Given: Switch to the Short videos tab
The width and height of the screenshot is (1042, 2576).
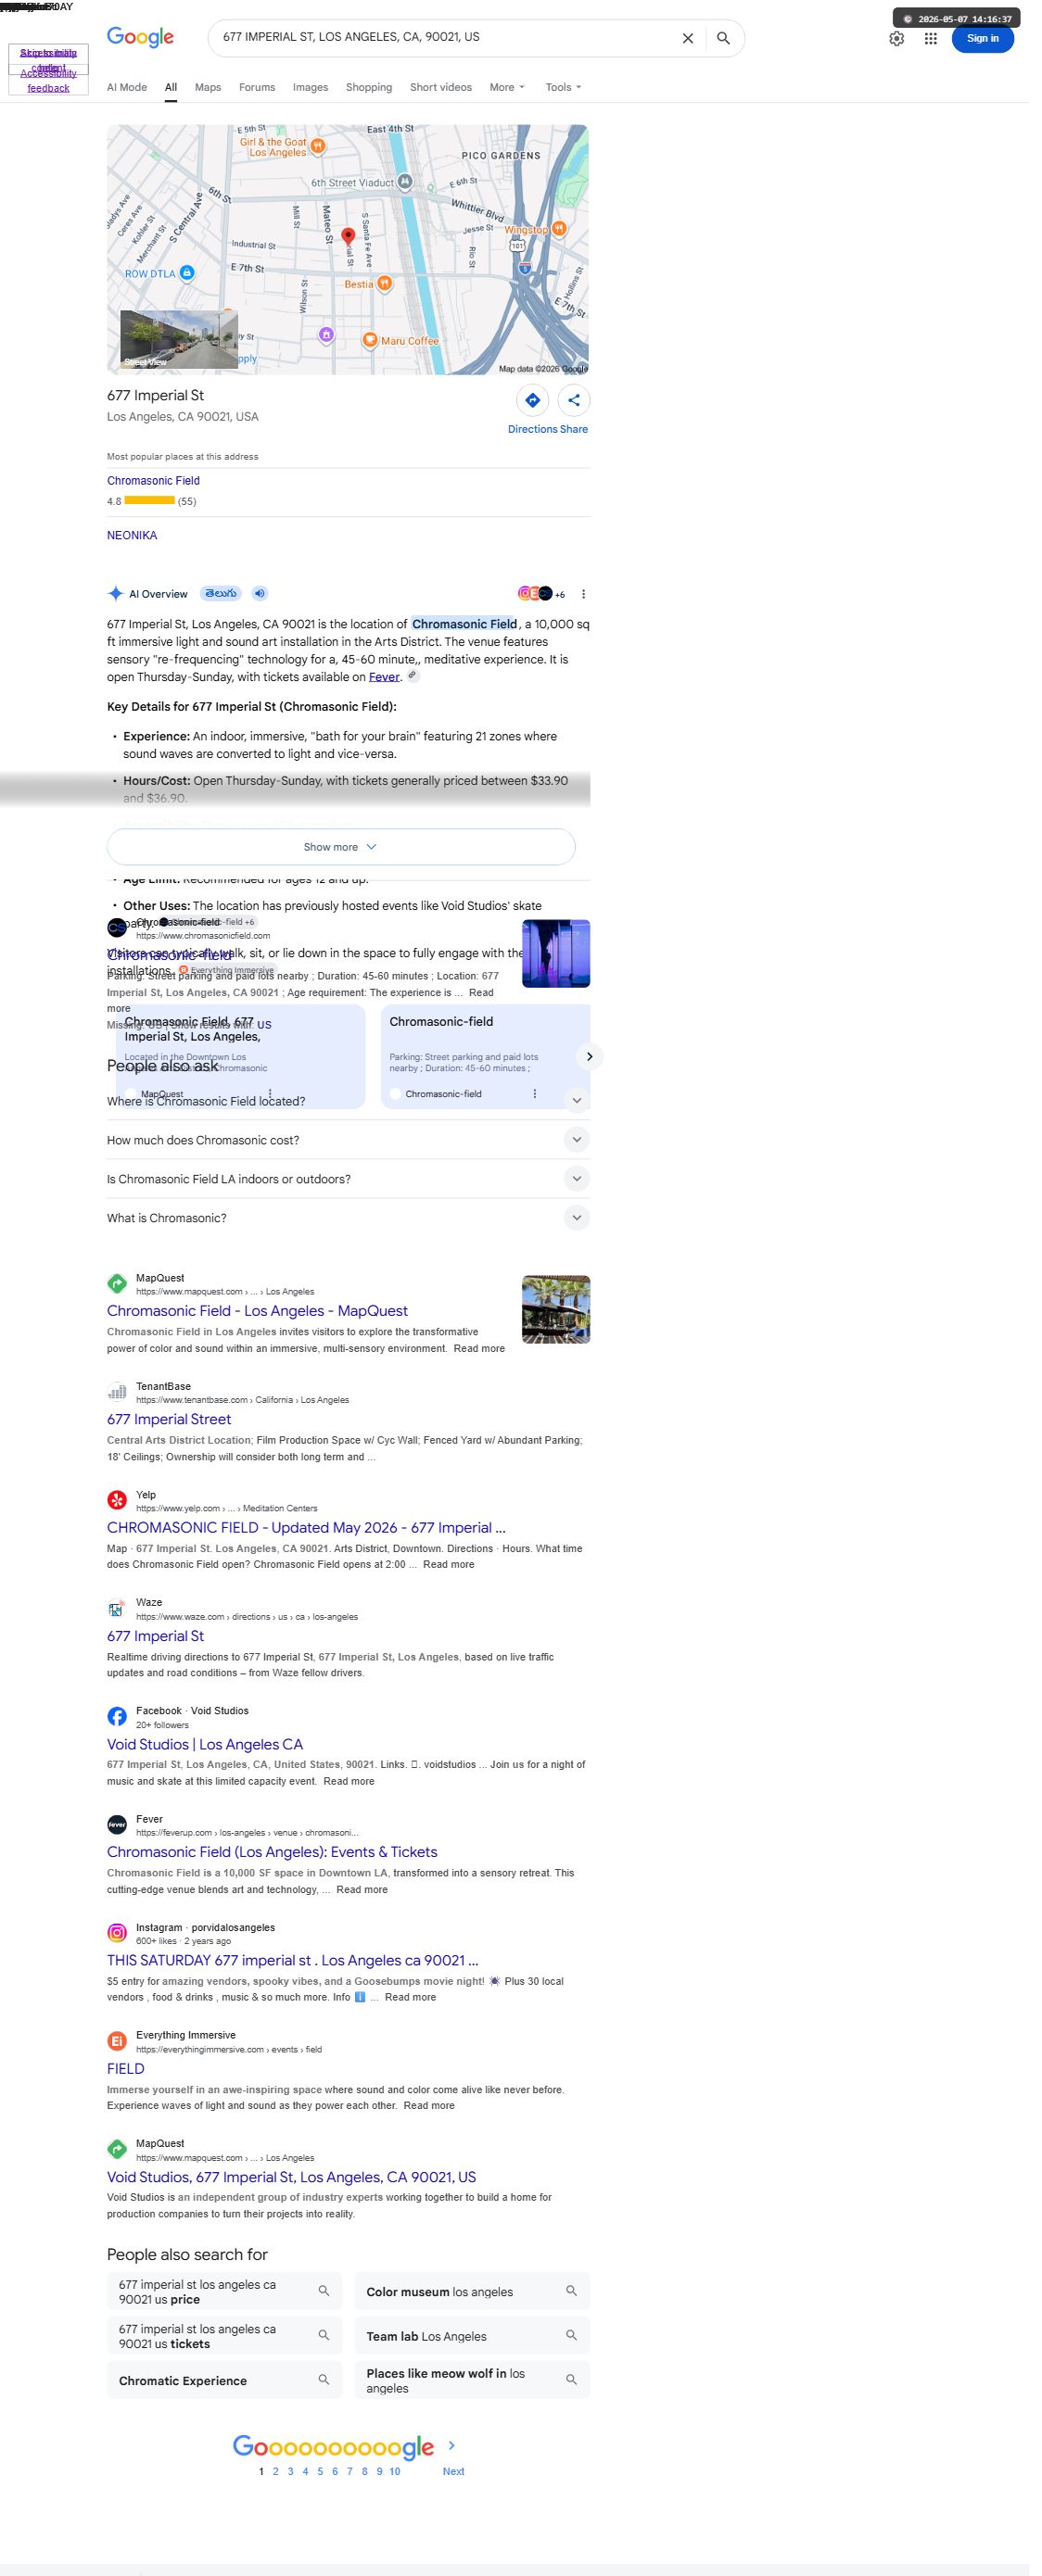Looking at the screenshot, I should (x=441, y=88).
